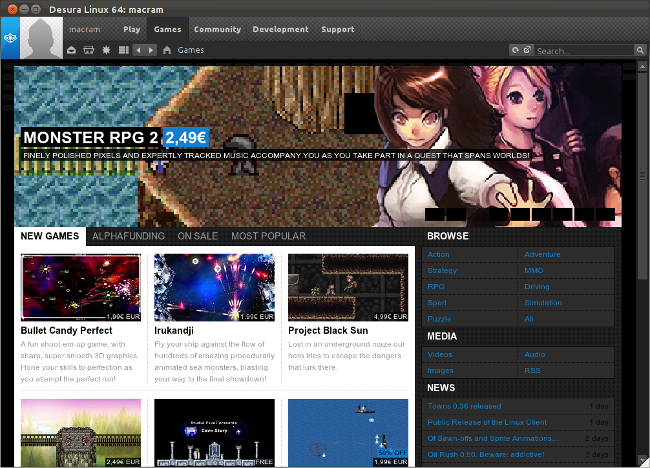Image resolution: width=650 pixels, height=468 pixels.
Task: Click the vertical scrollbar thumb
Action: click(643, 176)
